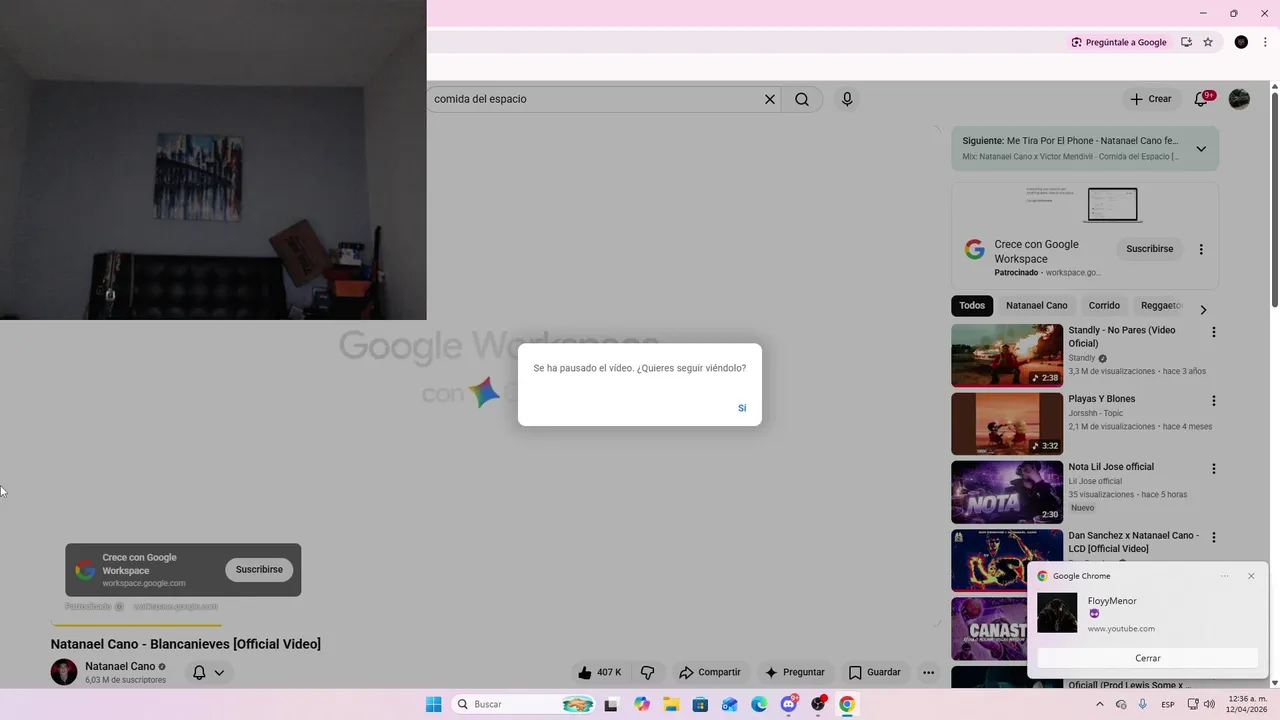Select the Reggaeton filter chip
The width and height of the screenshot is (1280, 720).
click(x=1161, y=306)
